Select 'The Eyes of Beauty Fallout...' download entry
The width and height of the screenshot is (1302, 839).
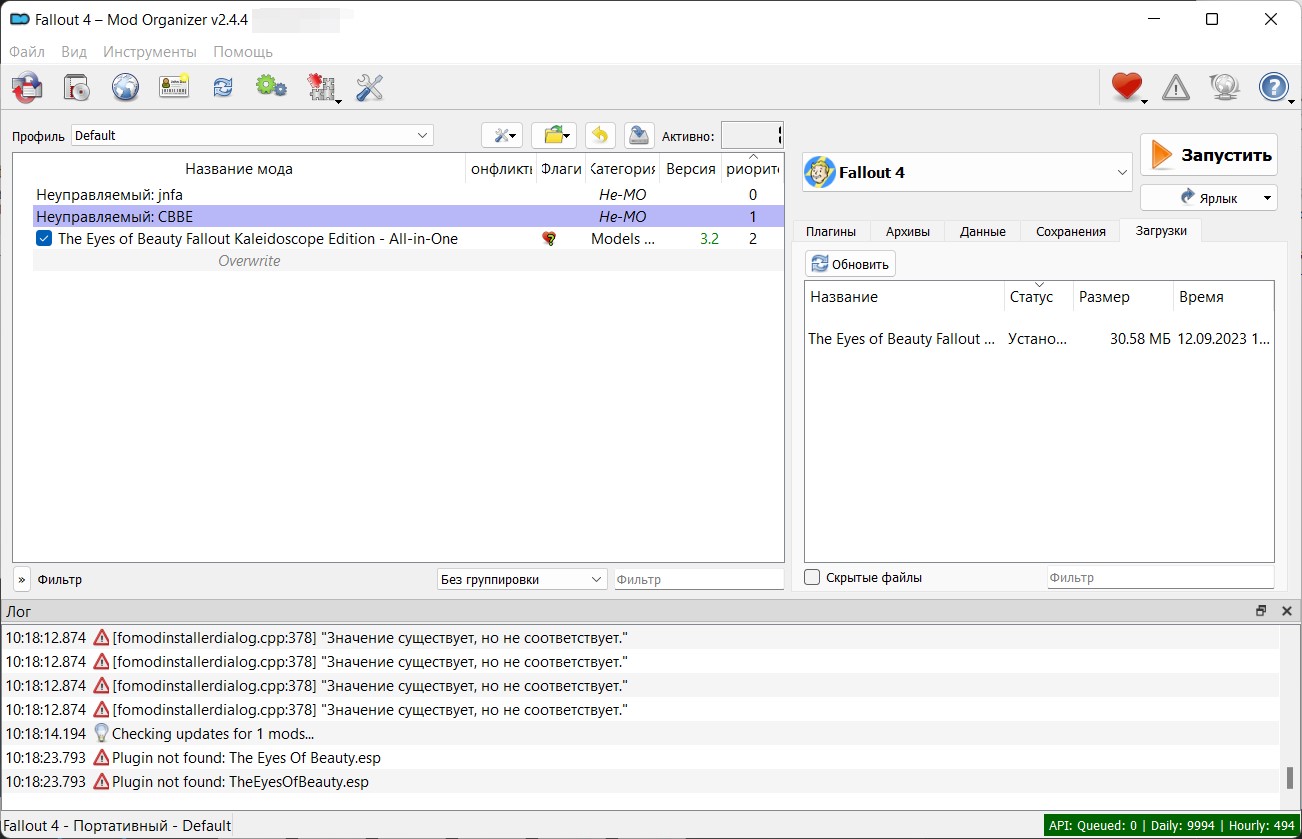pos(1039,339)
